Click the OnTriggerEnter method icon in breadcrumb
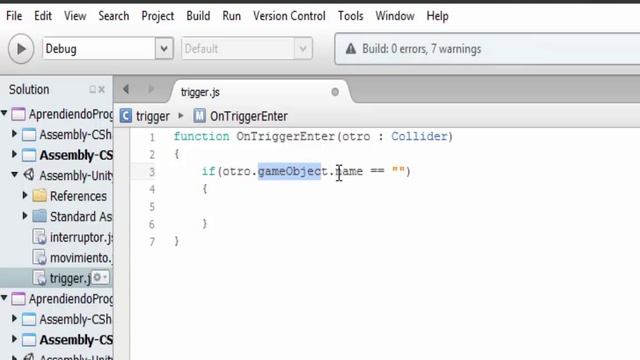 [200, 116]
